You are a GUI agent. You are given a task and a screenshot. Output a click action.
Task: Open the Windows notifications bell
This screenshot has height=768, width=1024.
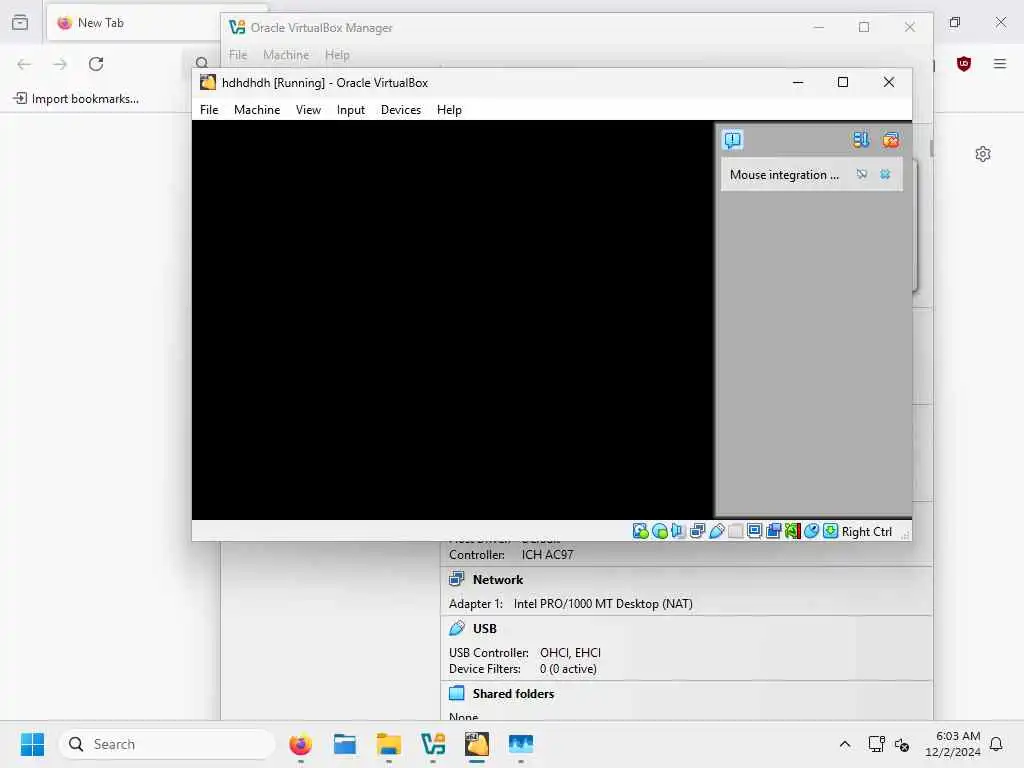(x=996, y=744)
